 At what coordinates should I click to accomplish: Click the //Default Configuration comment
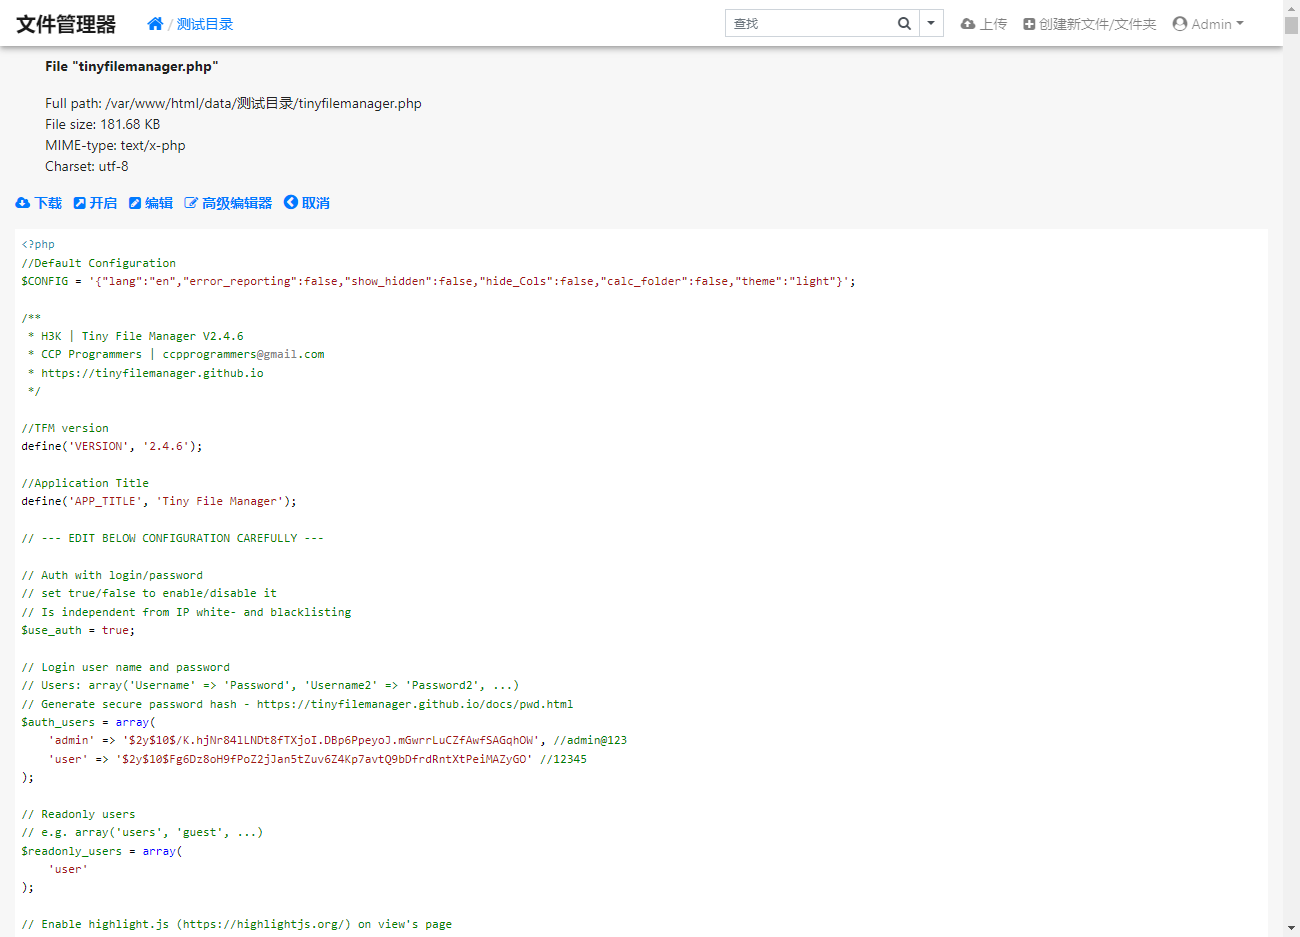[98, 263]
